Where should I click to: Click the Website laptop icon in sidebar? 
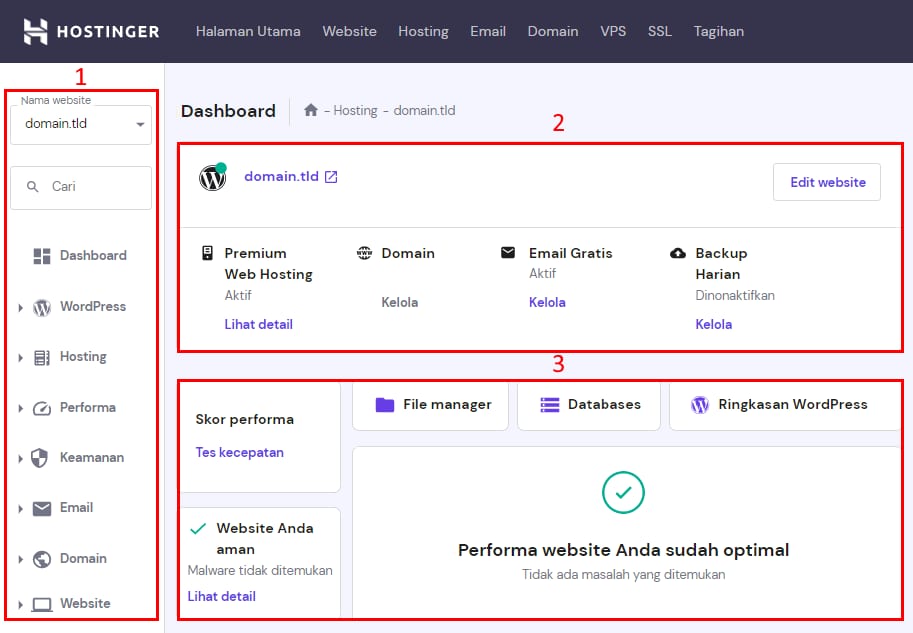point(42,604)
